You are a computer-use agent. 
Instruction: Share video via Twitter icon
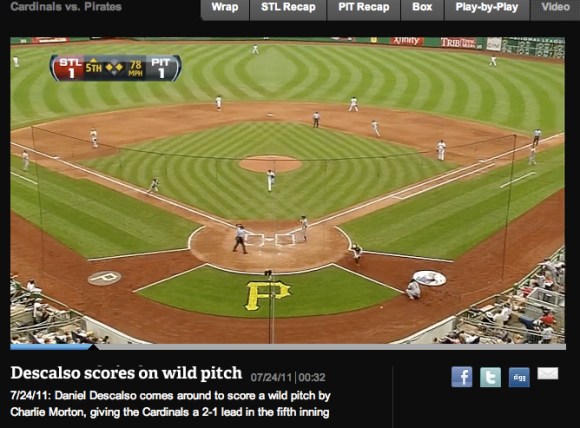tap(490, 377)
